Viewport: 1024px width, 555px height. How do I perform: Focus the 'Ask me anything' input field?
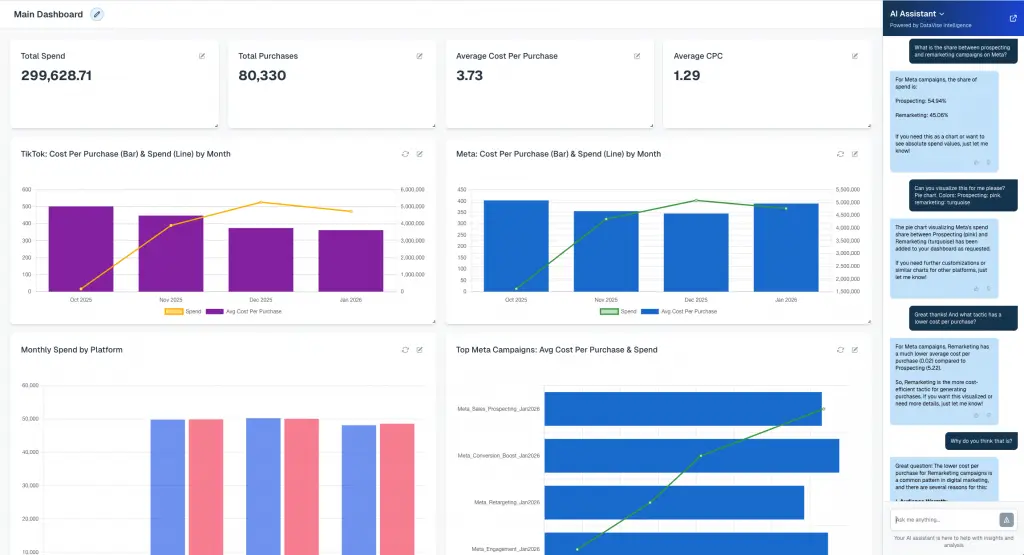pyautogui.click(x=940, y=520)
